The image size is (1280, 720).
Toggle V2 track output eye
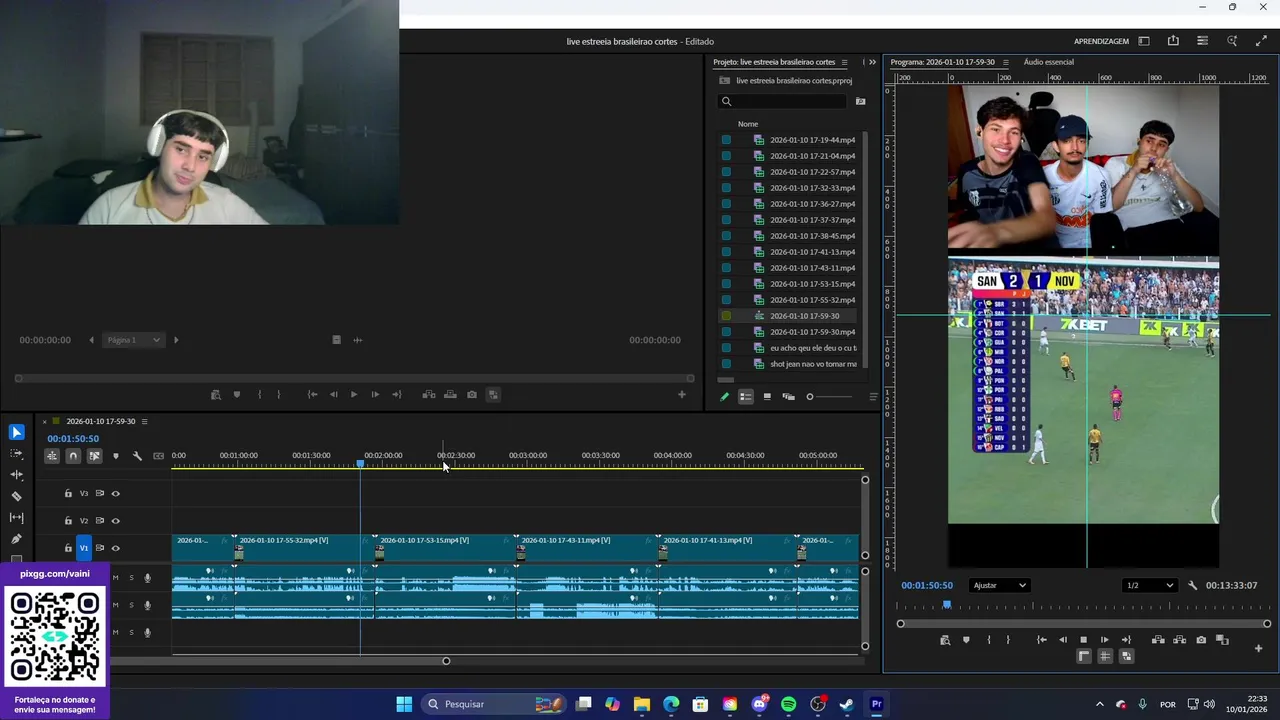click(x=115, y=521)
